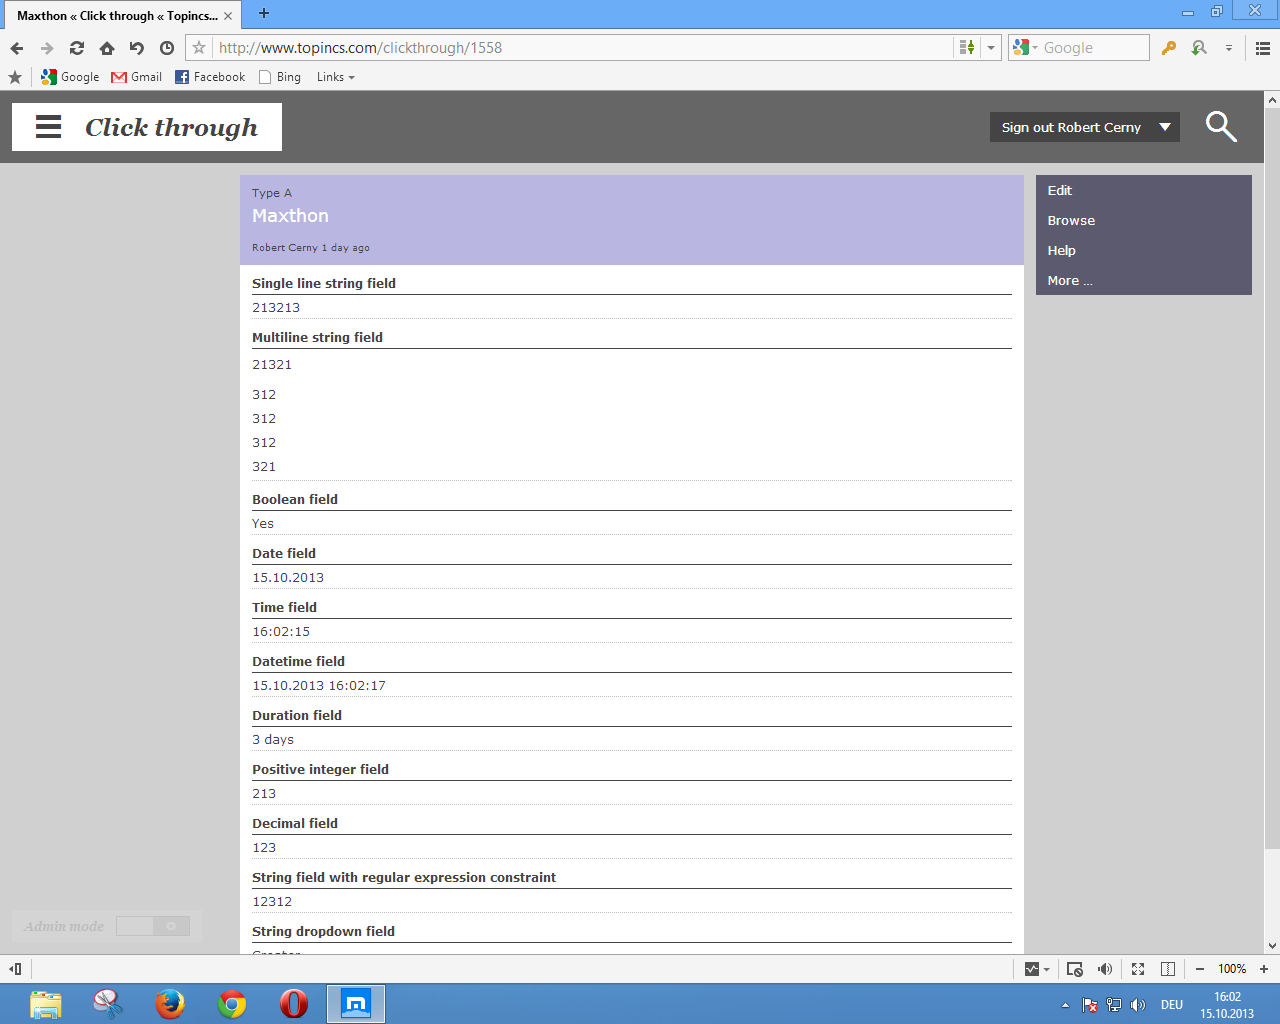Select Browse in the side menu
This screenshot has width=1280, height=1024.
click(1071, 221)
